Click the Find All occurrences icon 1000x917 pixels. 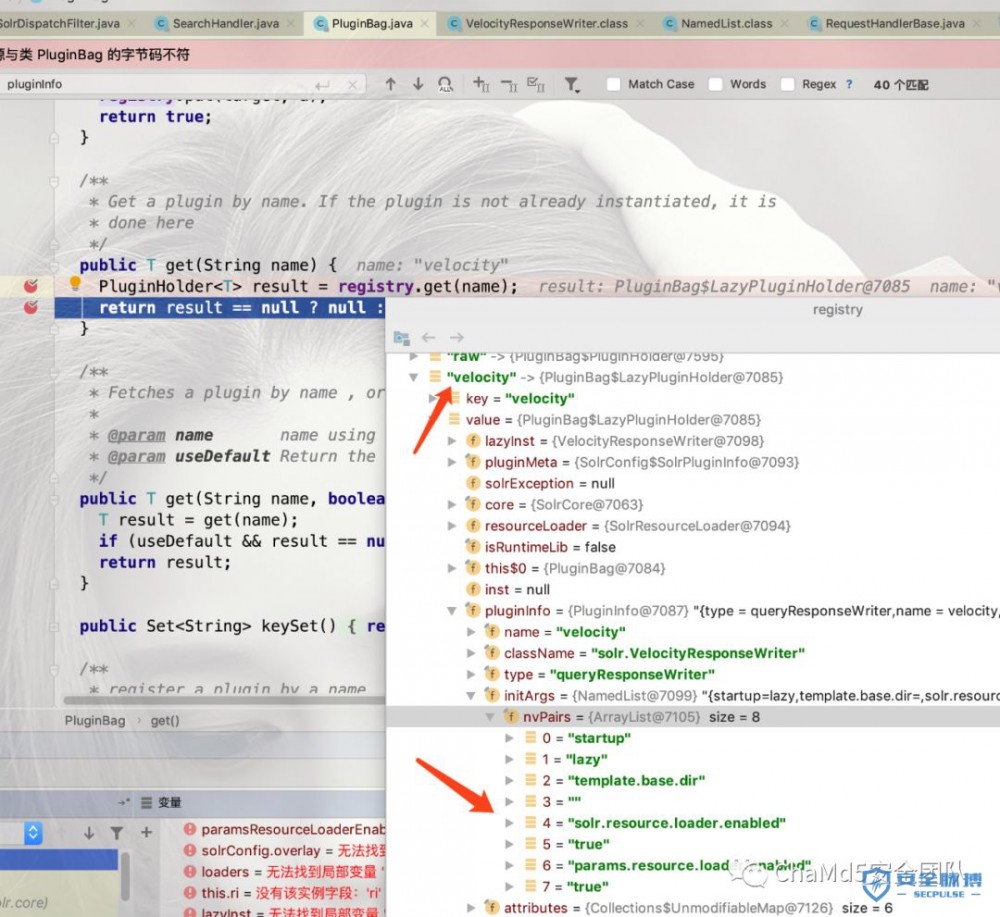point(446,84)
